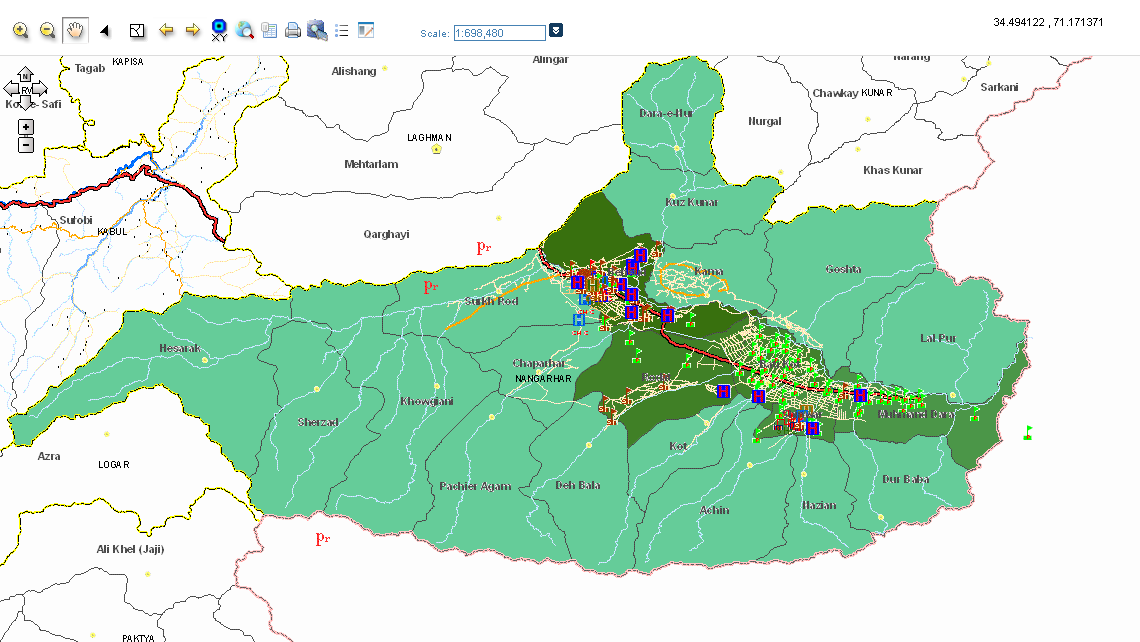Click the RV center of navigation pad
The width and height of the screenshot is (1140, 642).
25,89
